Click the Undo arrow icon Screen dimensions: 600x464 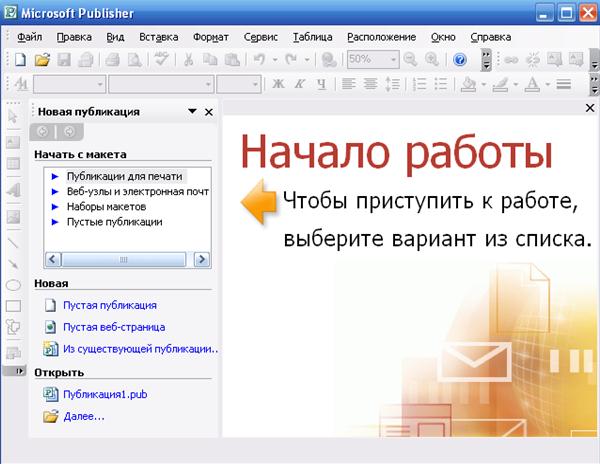(x=259, y=60)
